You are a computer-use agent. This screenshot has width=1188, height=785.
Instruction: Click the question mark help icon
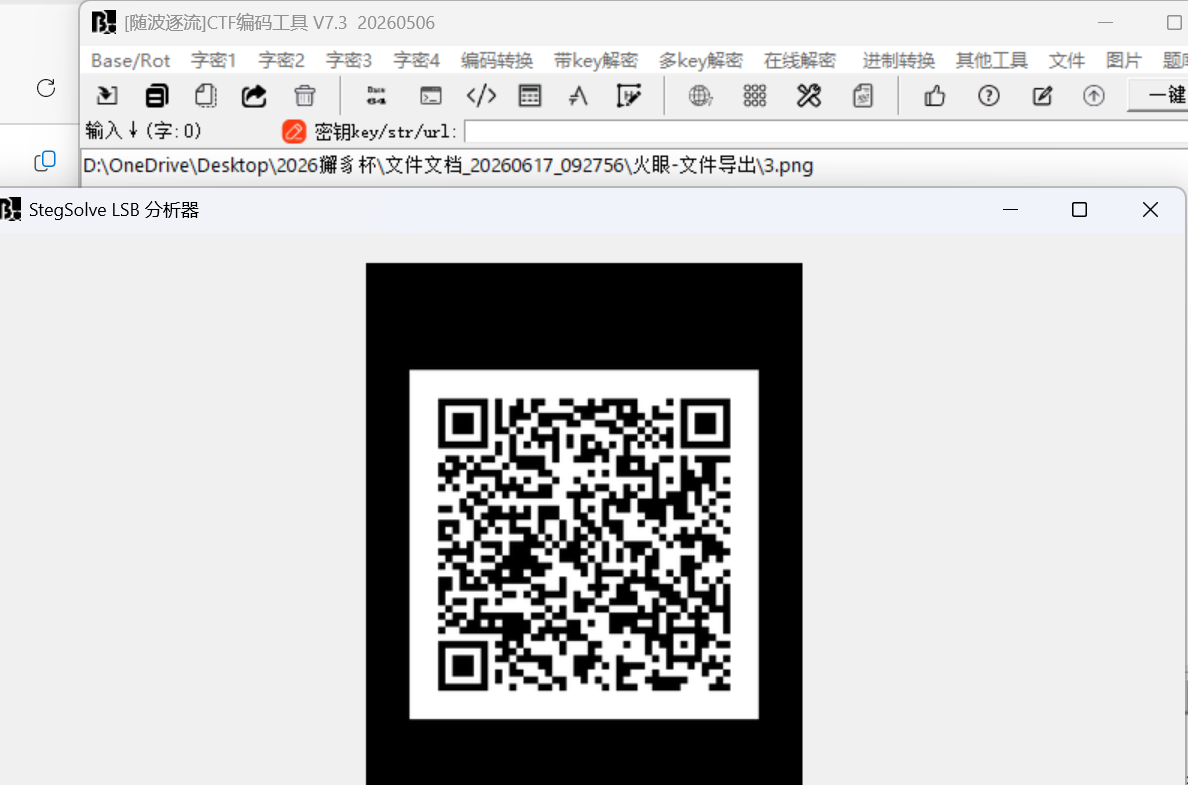click(x=989, y=95)
